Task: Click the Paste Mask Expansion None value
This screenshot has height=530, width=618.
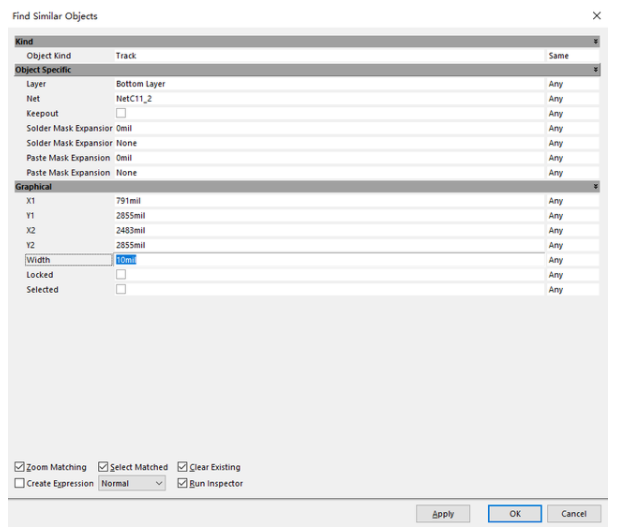Action: (x=329, y=173)
